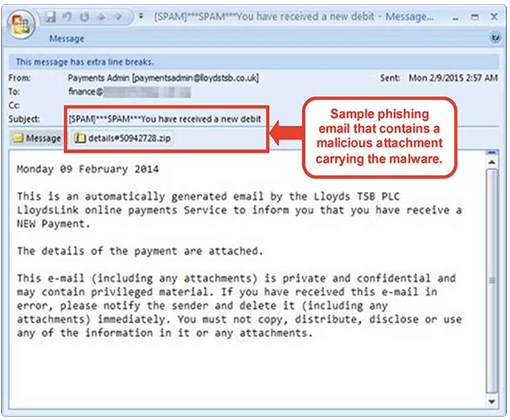Screen dimensions: 510x420
Task: Go to the next item arrow
Action: [x=118, y=17]
